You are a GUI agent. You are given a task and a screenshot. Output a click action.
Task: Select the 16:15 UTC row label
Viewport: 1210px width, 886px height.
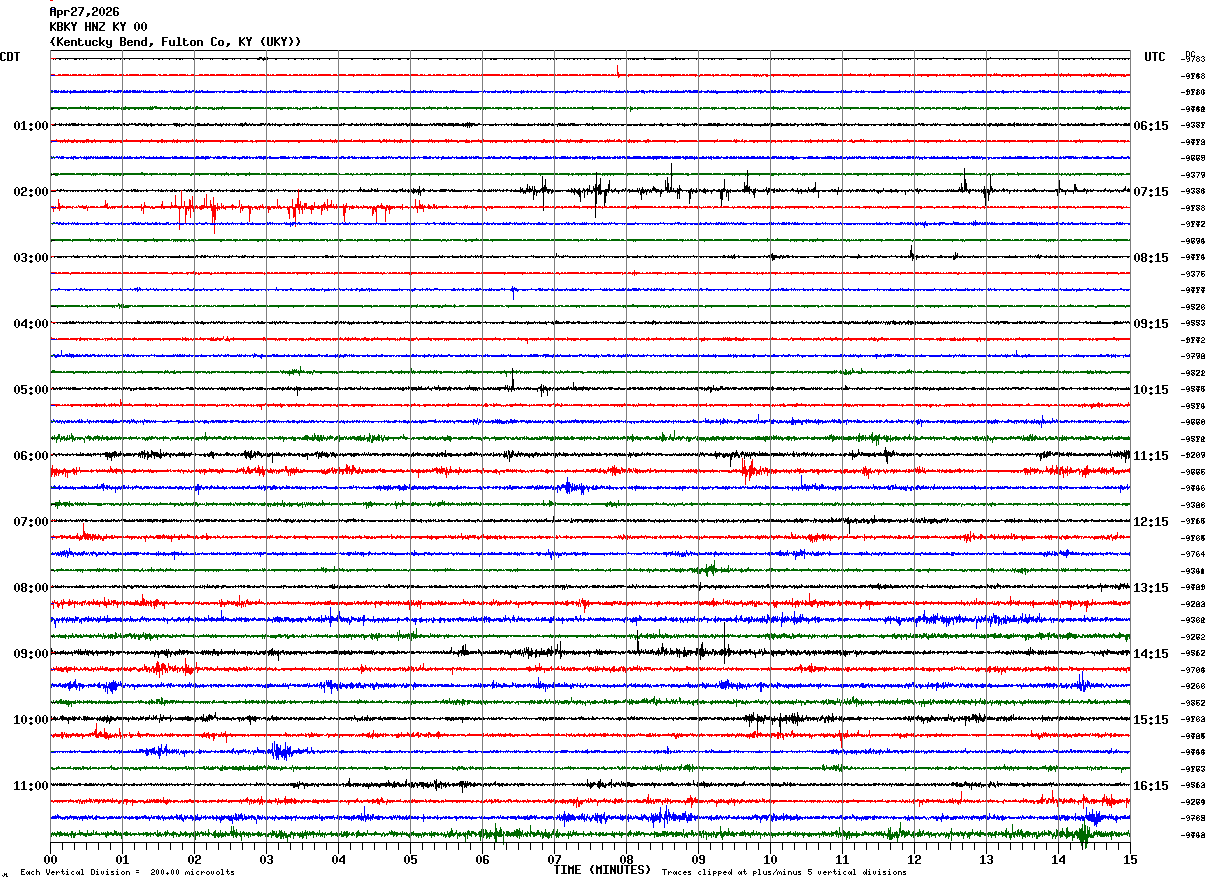[x=1151, y=785]
